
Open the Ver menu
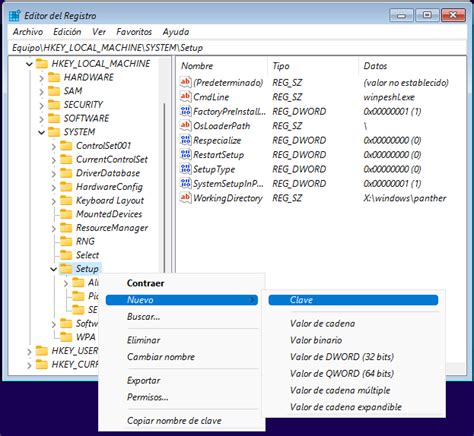pyautogui.click(x=99, y=32)
